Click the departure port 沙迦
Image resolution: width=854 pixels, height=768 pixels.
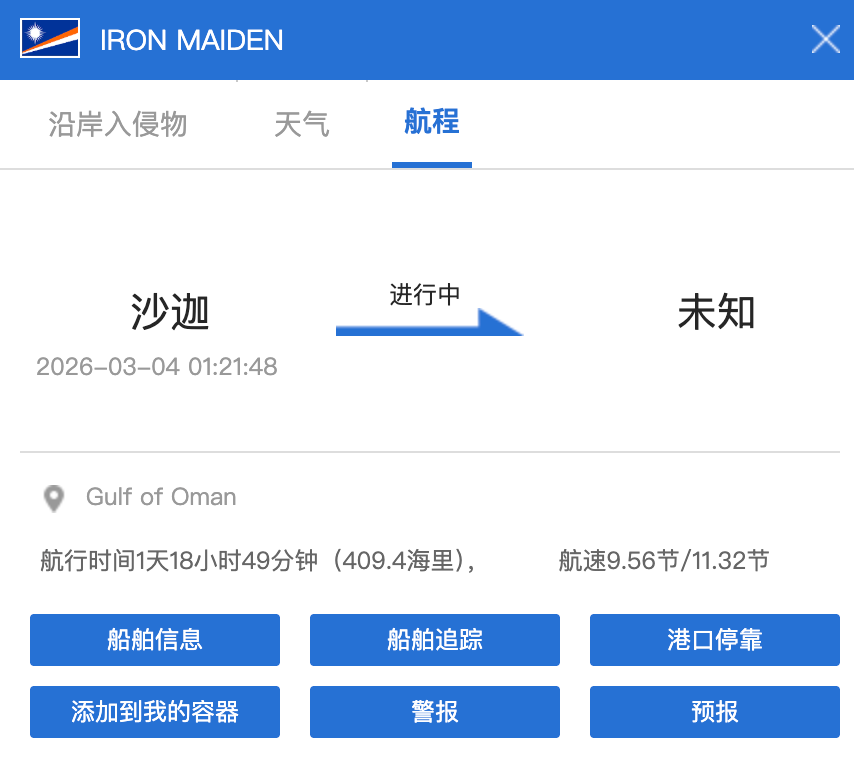(170, 313)
